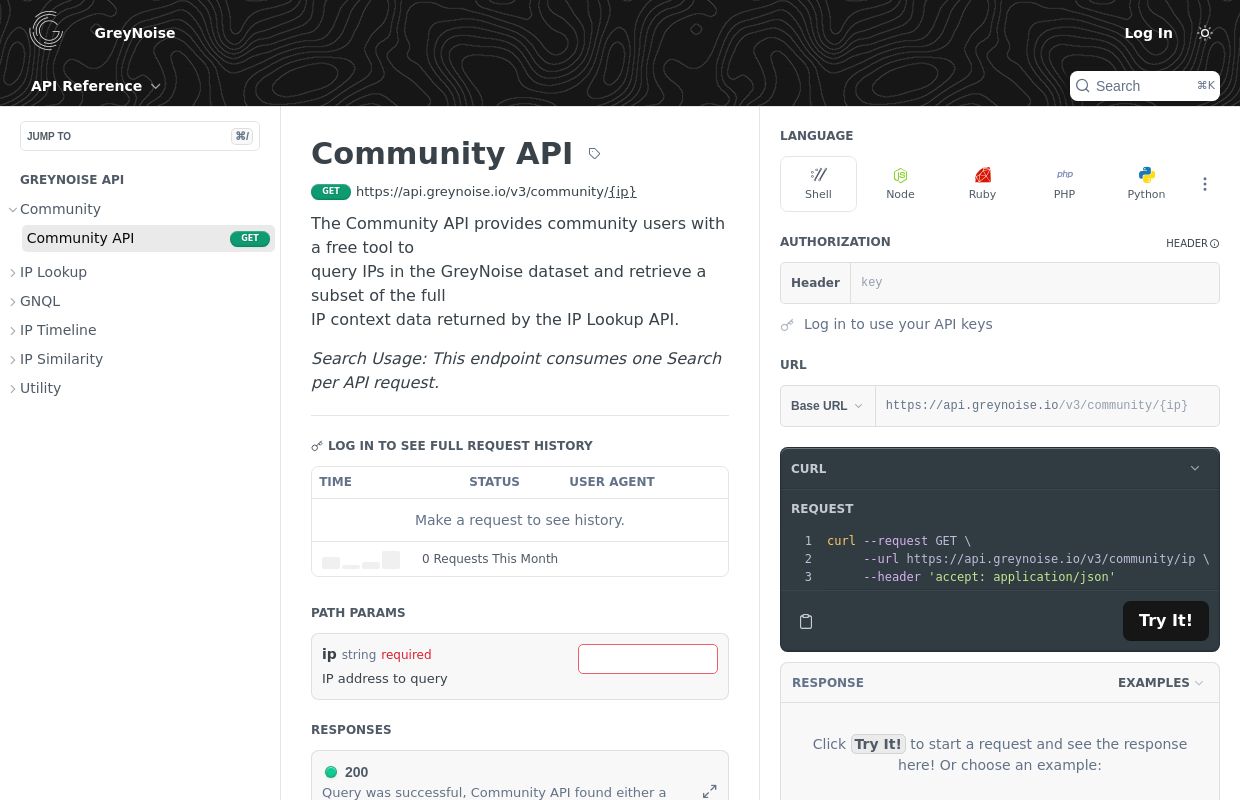Focus the ip path parameter input

click(x=648, y=659)
